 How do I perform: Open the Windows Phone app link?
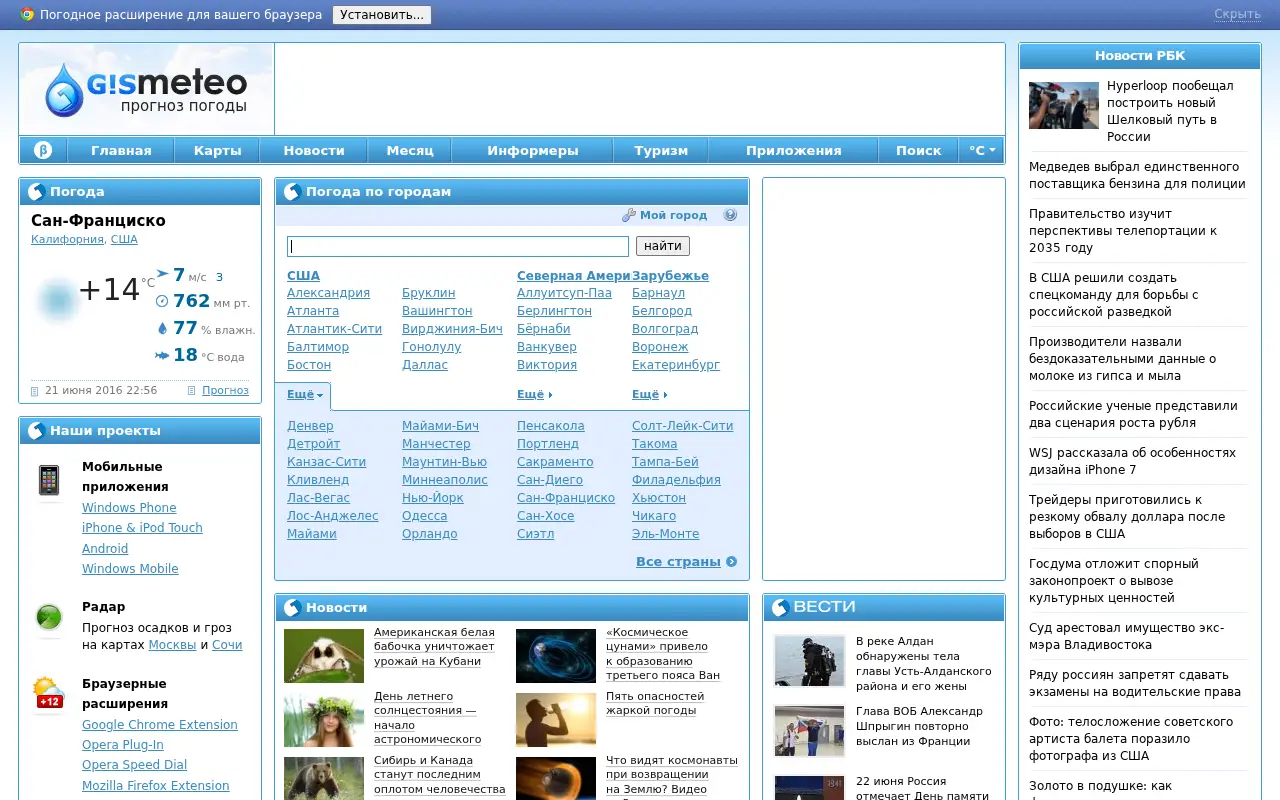point(129,508)
